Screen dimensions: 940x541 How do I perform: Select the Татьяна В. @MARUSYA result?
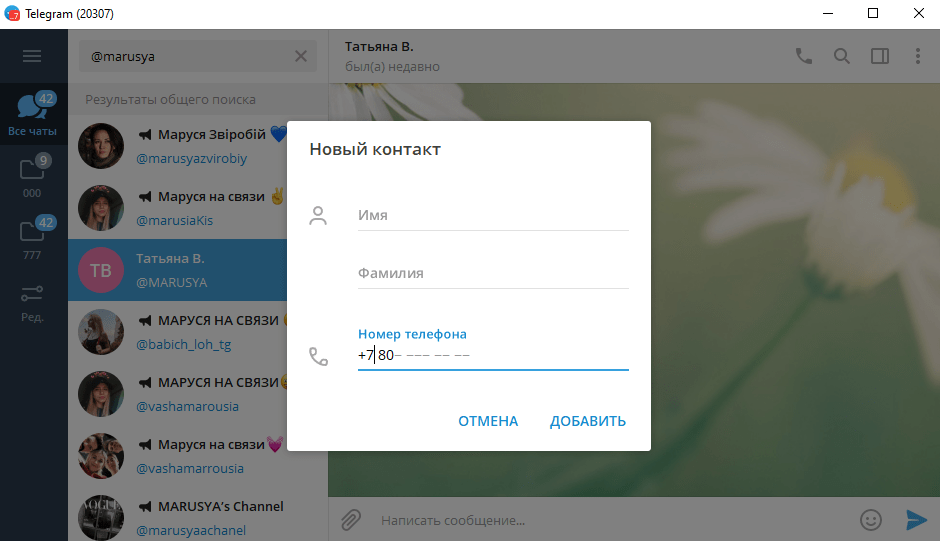(x=178, y=270)
